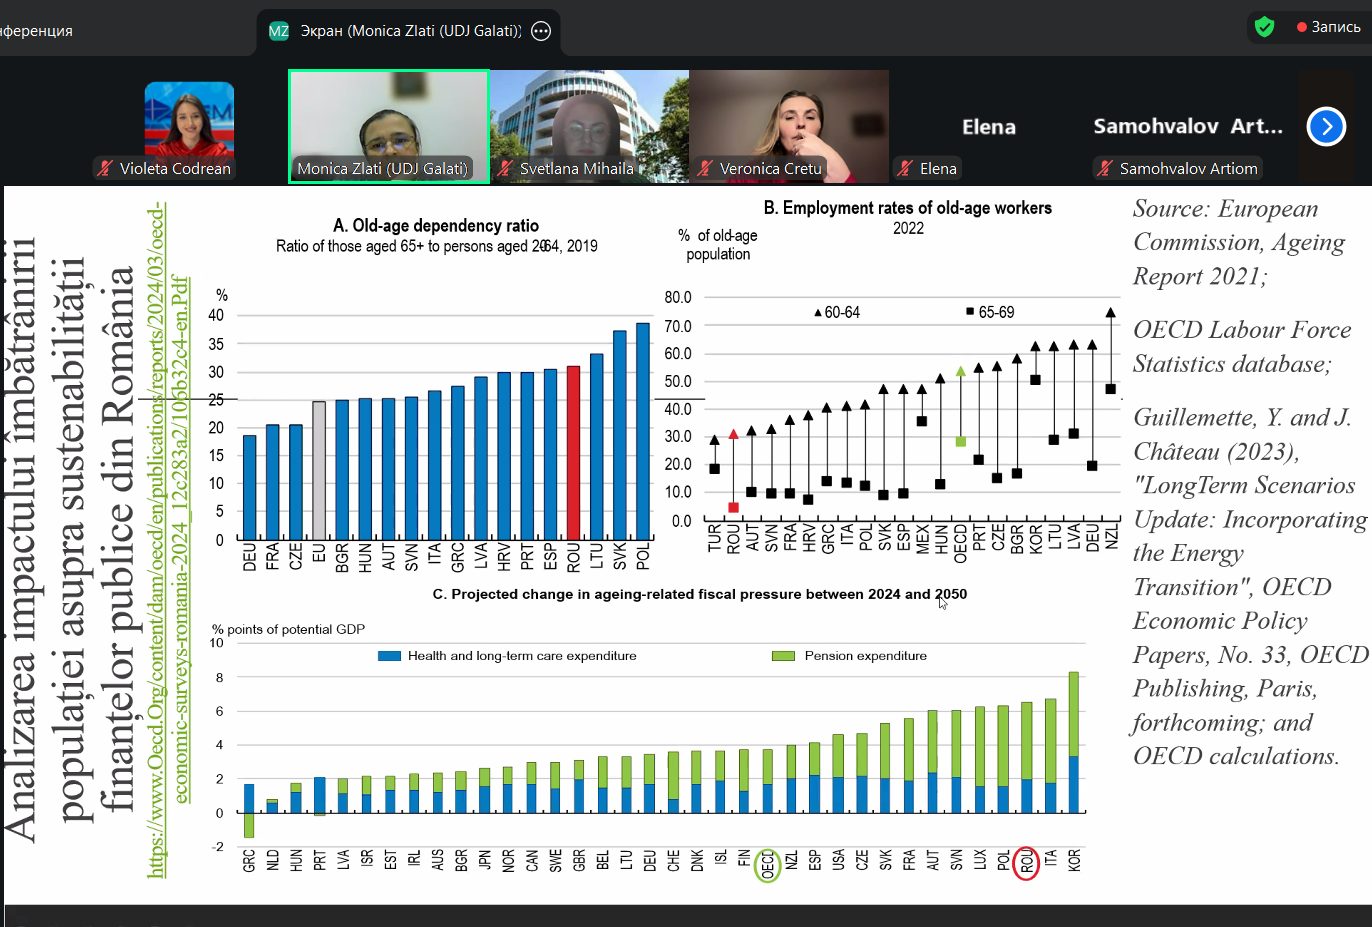Viewport: 1372px width, 927px height.
Task: Click Elena's participant name tile
Action: [988, 127]
